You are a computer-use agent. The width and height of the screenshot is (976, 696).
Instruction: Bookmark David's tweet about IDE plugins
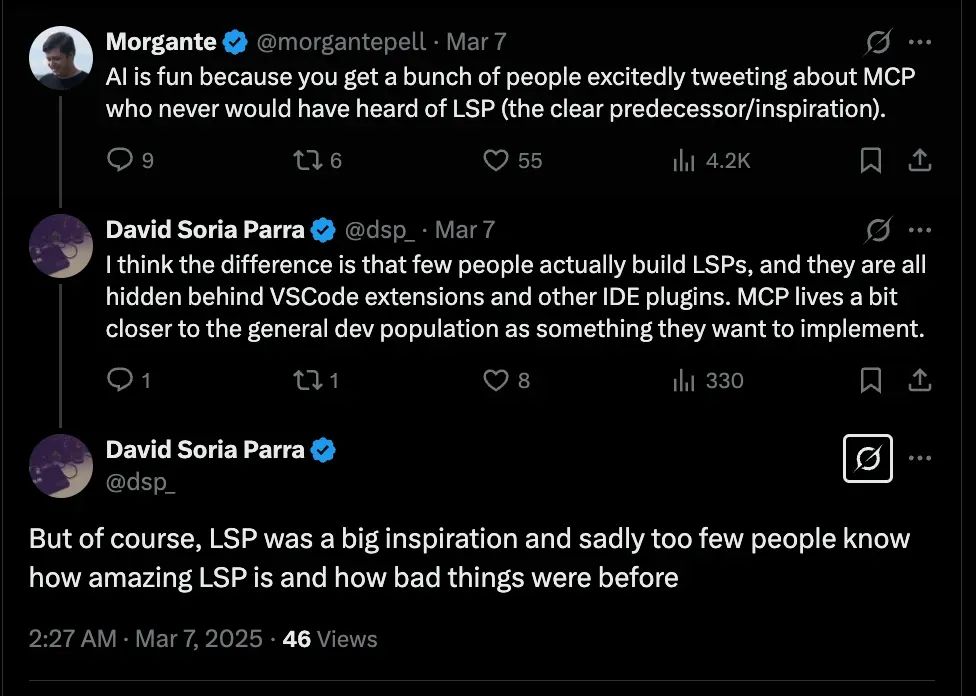click(x=871, y=380)
